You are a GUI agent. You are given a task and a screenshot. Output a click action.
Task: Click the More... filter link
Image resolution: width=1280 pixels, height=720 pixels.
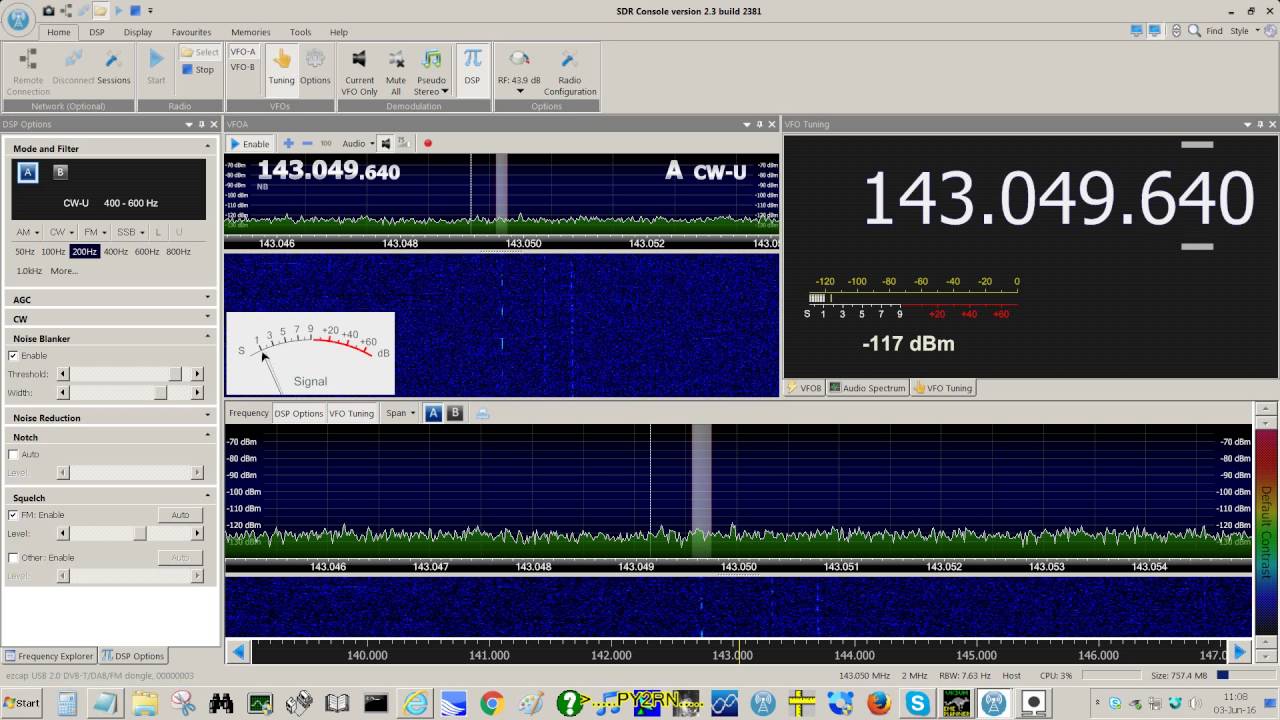click(x=64, y=271)
